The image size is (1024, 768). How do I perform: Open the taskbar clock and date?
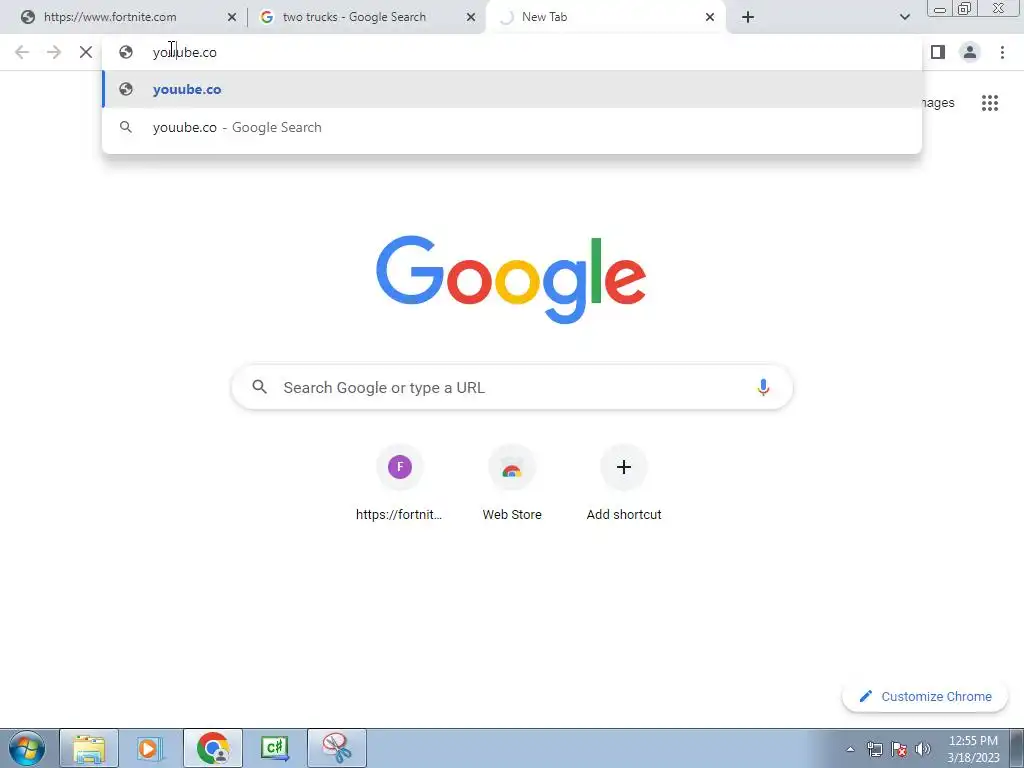point(973,749)
